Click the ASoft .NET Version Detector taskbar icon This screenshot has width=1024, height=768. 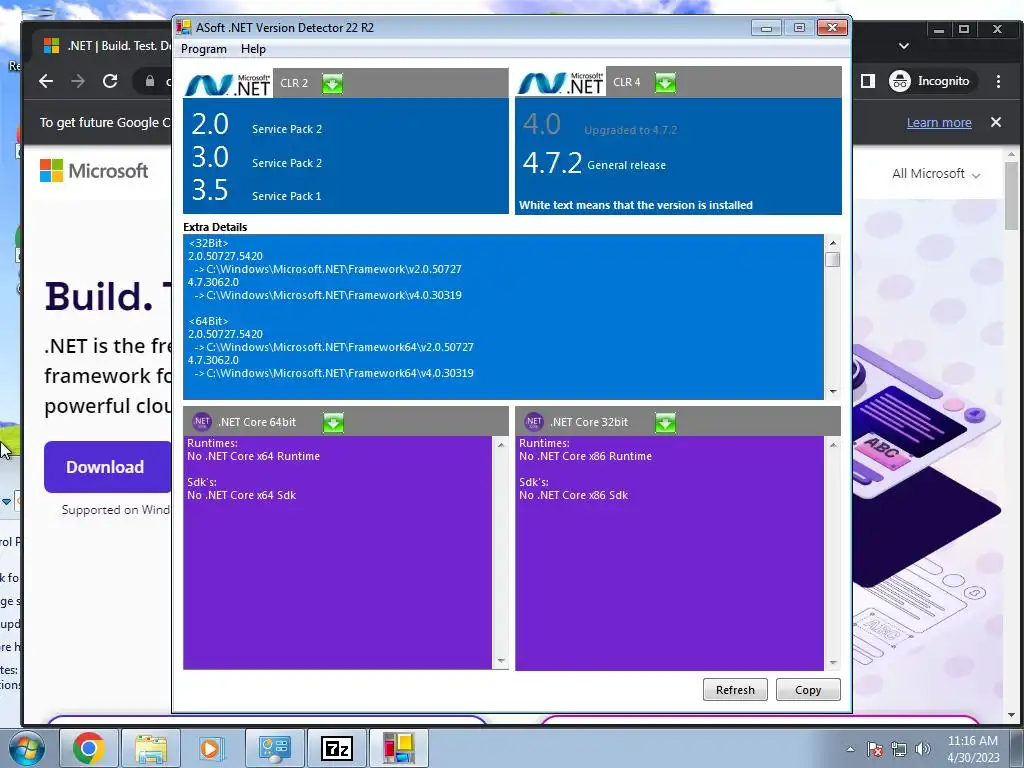[x=398, y=748]
